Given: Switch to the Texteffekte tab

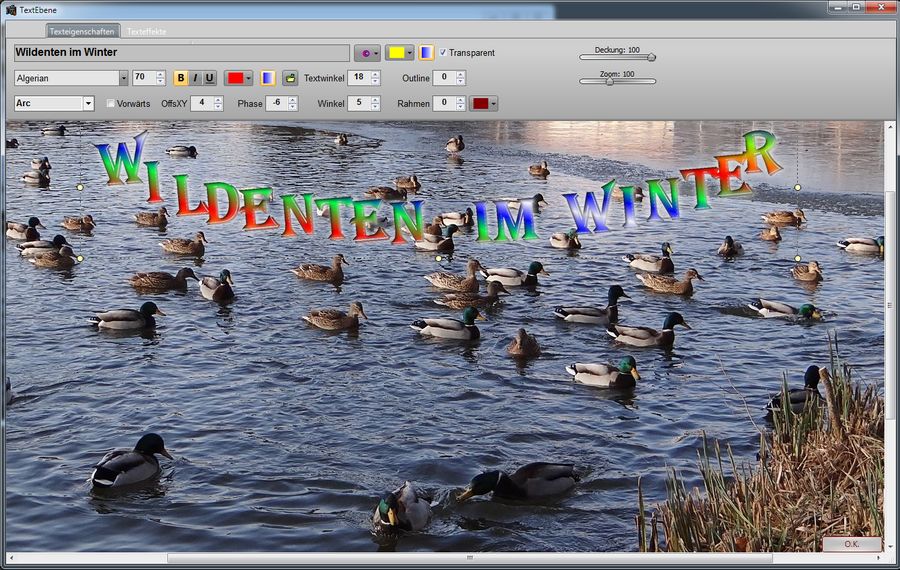Looking at the screenshot, I should click(x=146, y=32).
